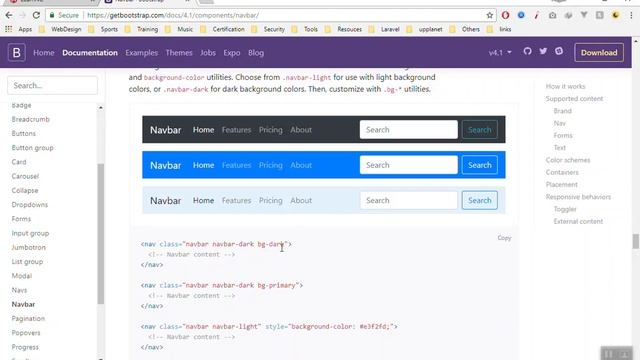Jump to Responsive behaviors section

click(x=578, y=197)
